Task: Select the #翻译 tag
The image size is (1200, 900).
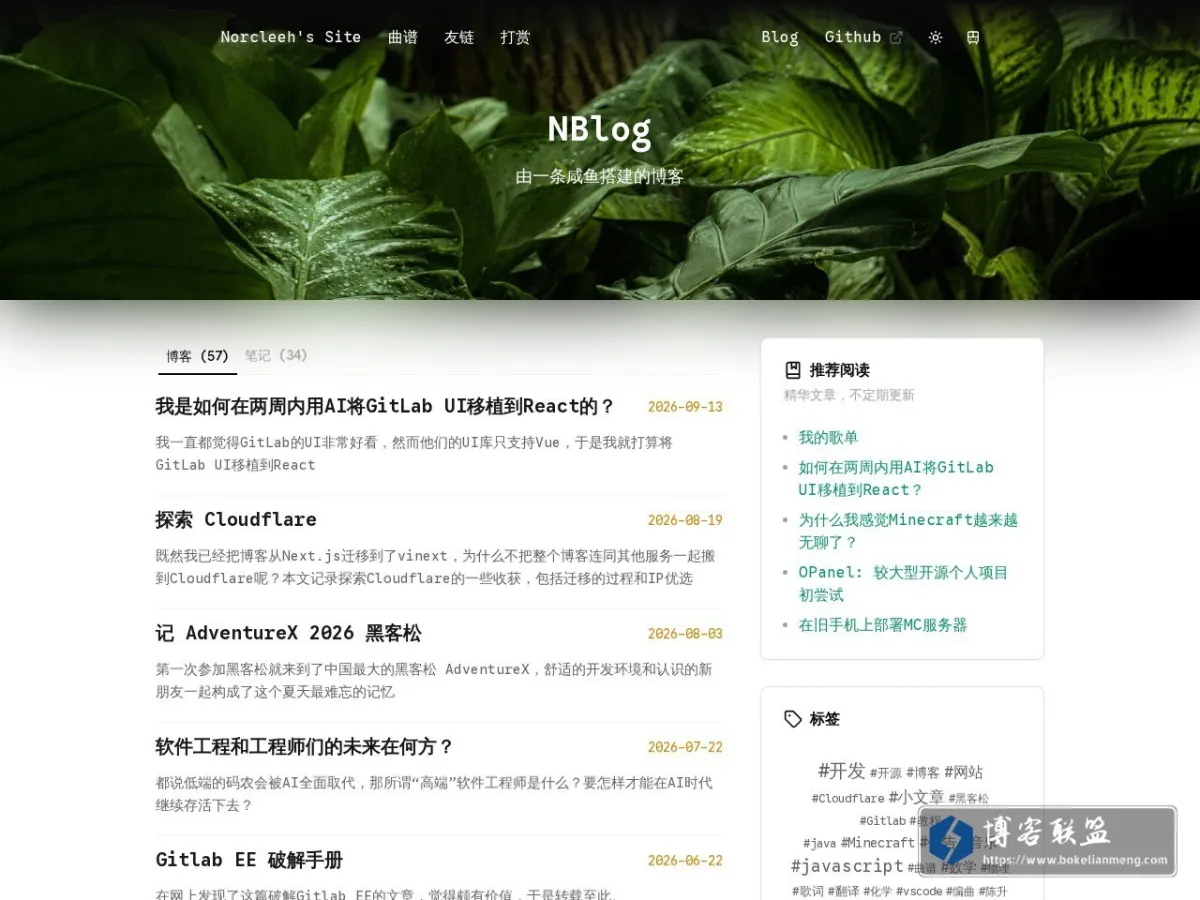Action: click(844, 891)
